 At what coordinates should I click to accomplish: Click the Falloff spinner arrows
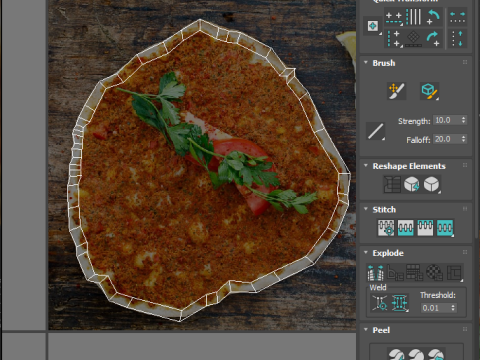pyautogui.click(x=463, y=139)
